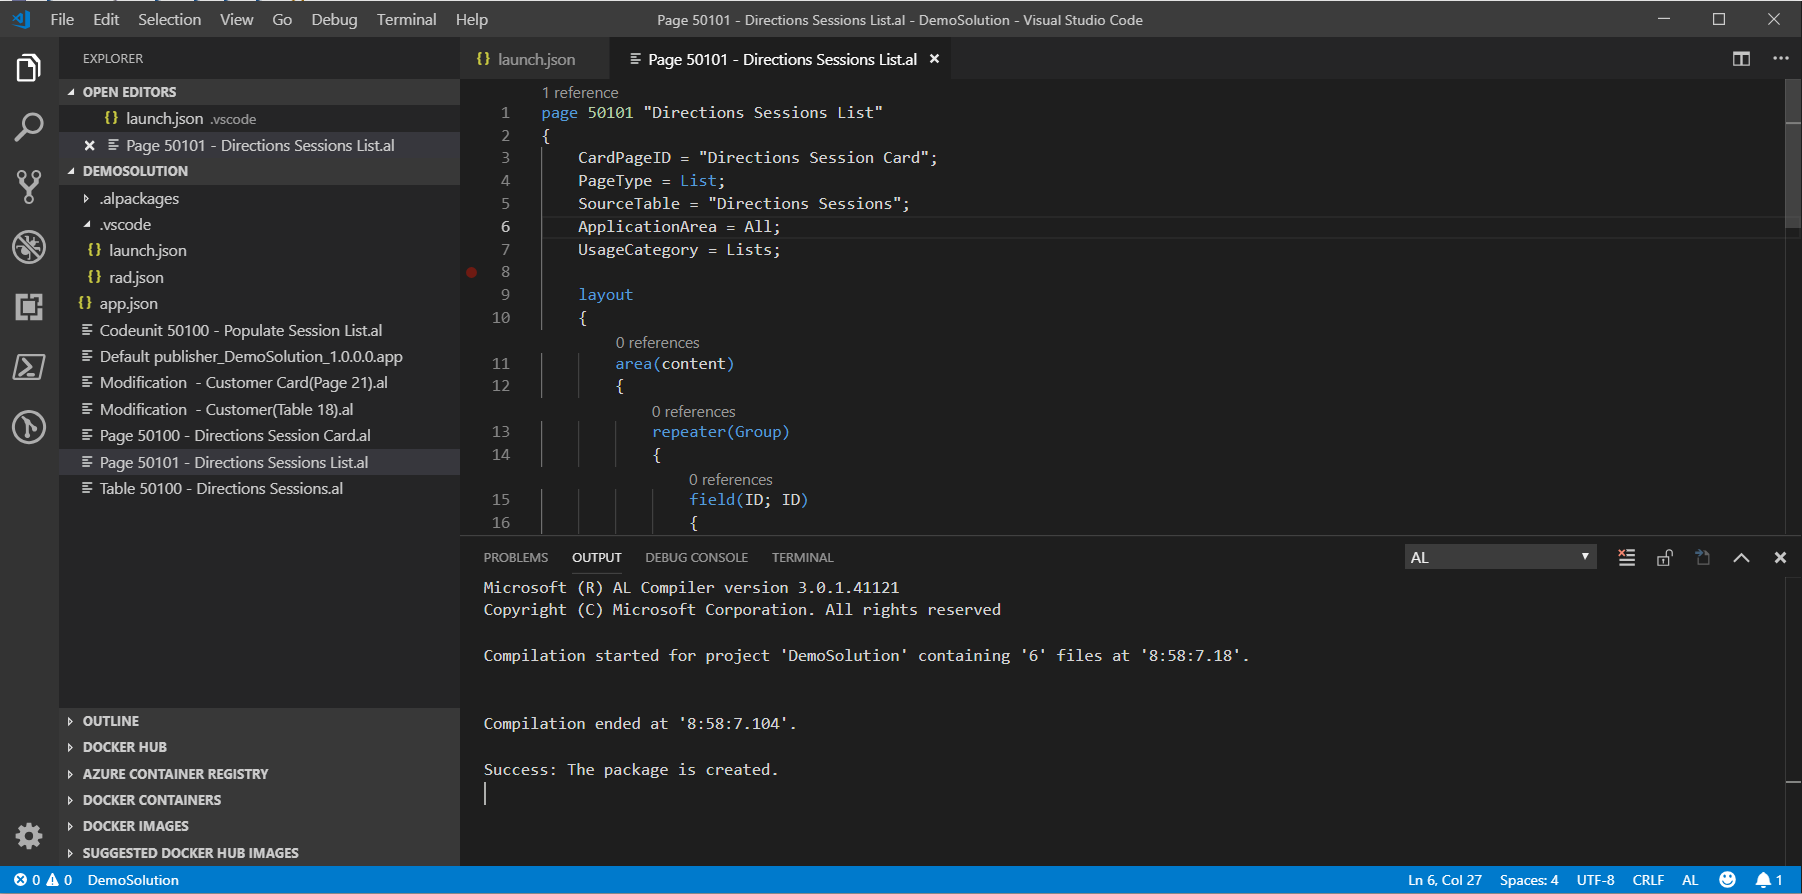Open the Debug view in the activity bar
The width and height of the screenshot is (1802, 894).
(x=29, y=246)
